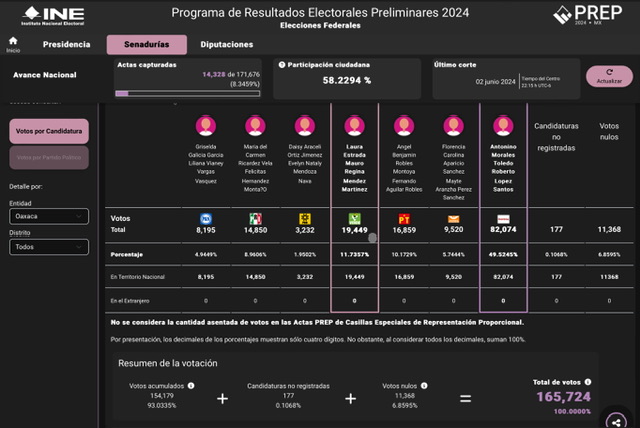
Task: Select Antonino Morales candidate avatar
Action: (x=503, y=125)
